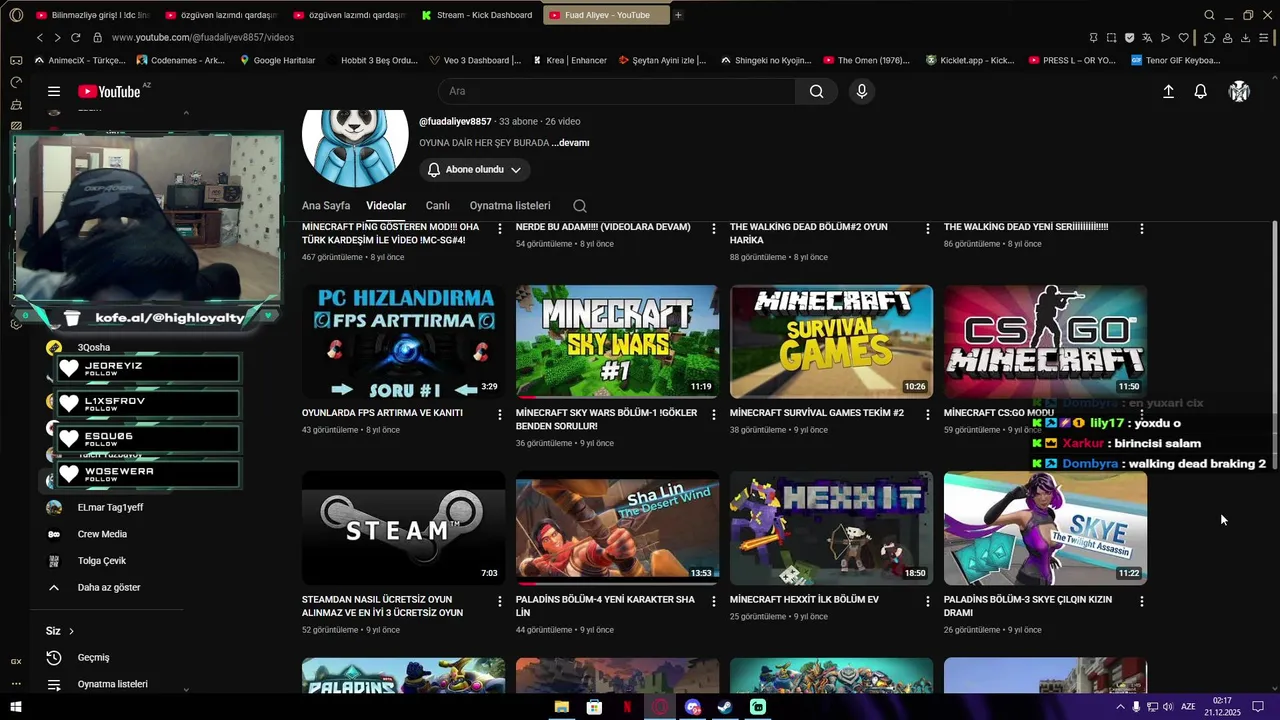Screen dimensions: 1280x720
Task: Open ELmar Tag1yeff subscription in sidebar
Action: point(110,507)
